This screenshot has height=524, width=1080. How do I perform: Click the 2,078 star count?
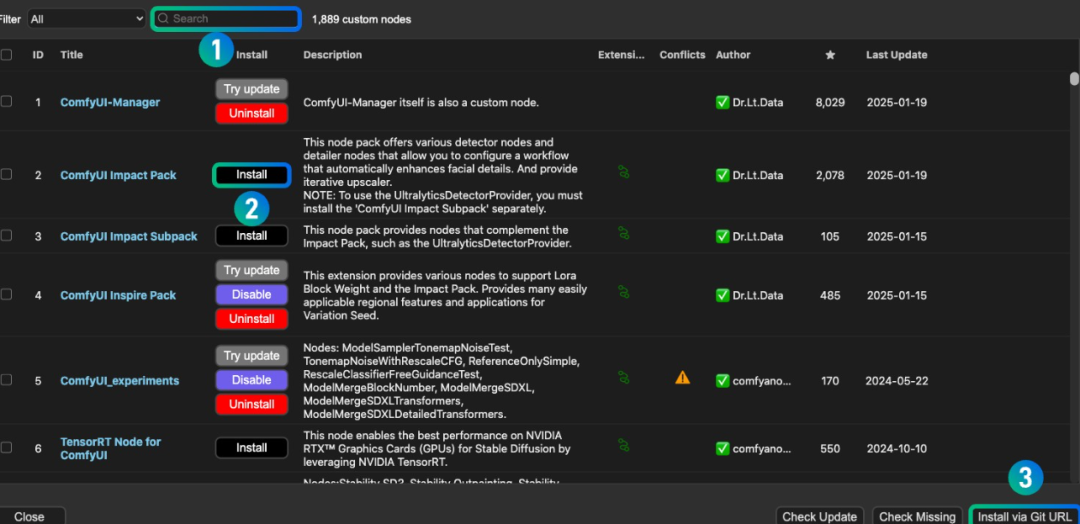[x=830, y=176]
